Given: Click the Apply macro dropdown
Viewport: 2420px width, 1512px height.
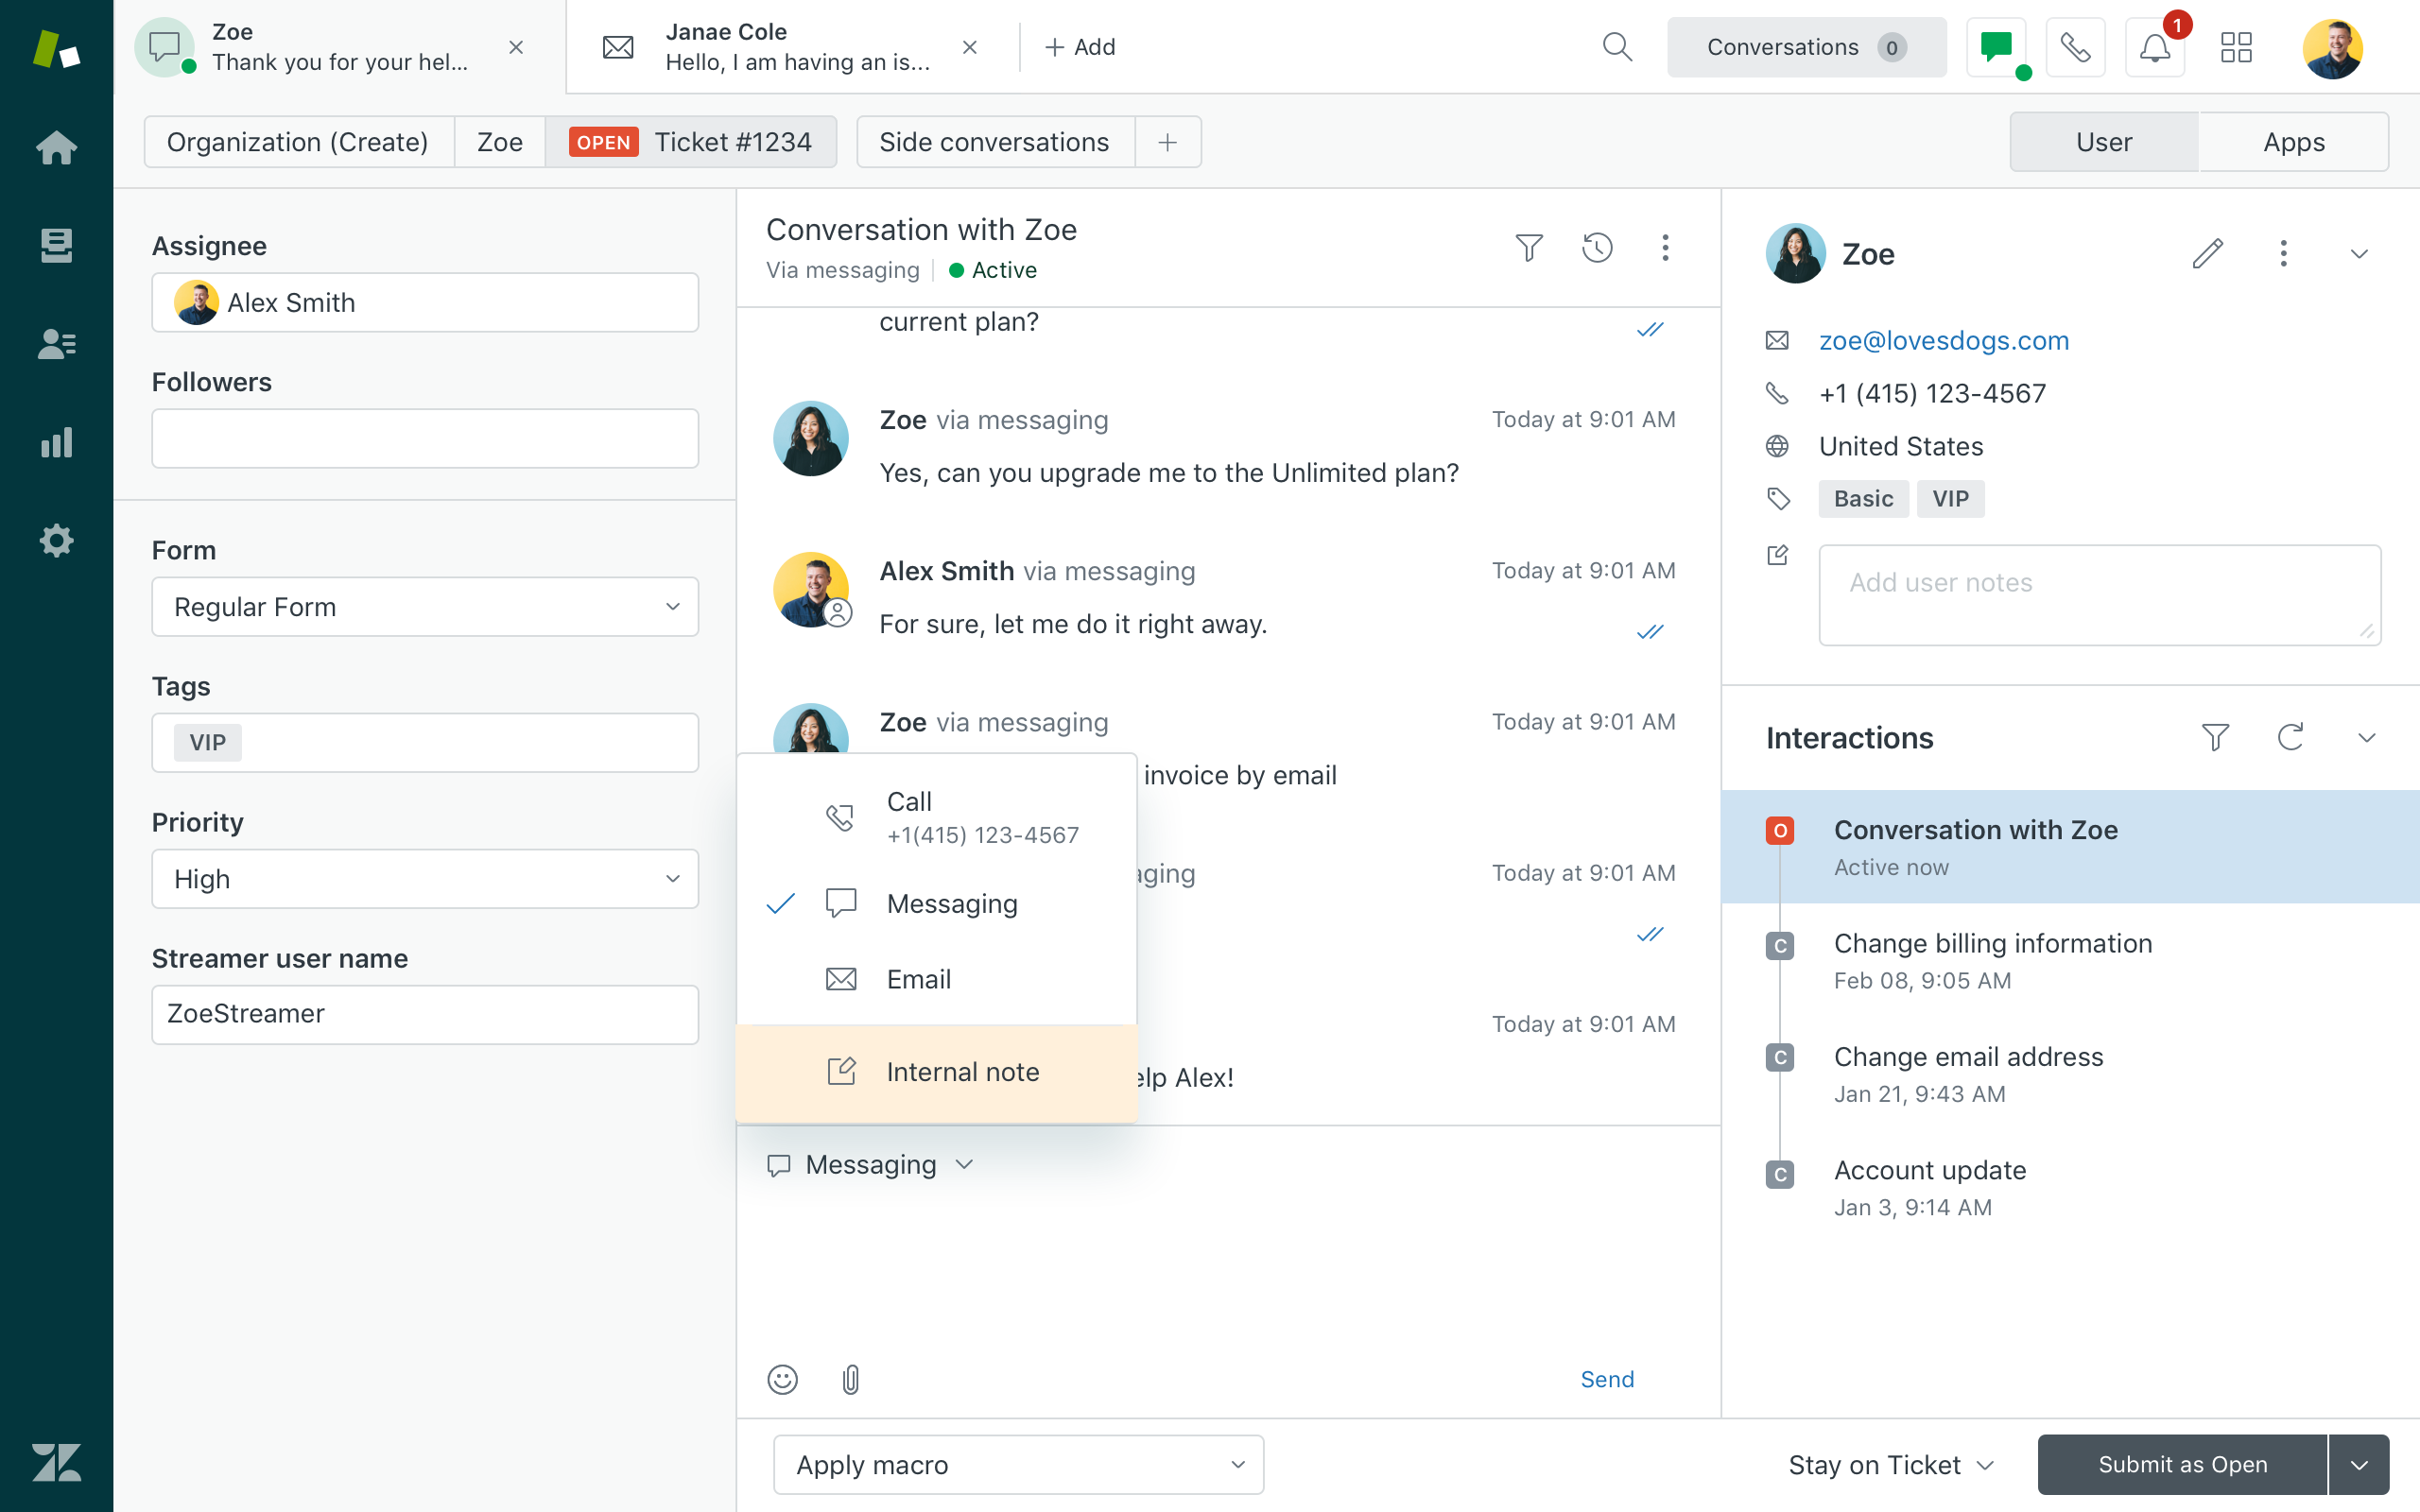Looking at the screenshot, I should [1021, 1462].
